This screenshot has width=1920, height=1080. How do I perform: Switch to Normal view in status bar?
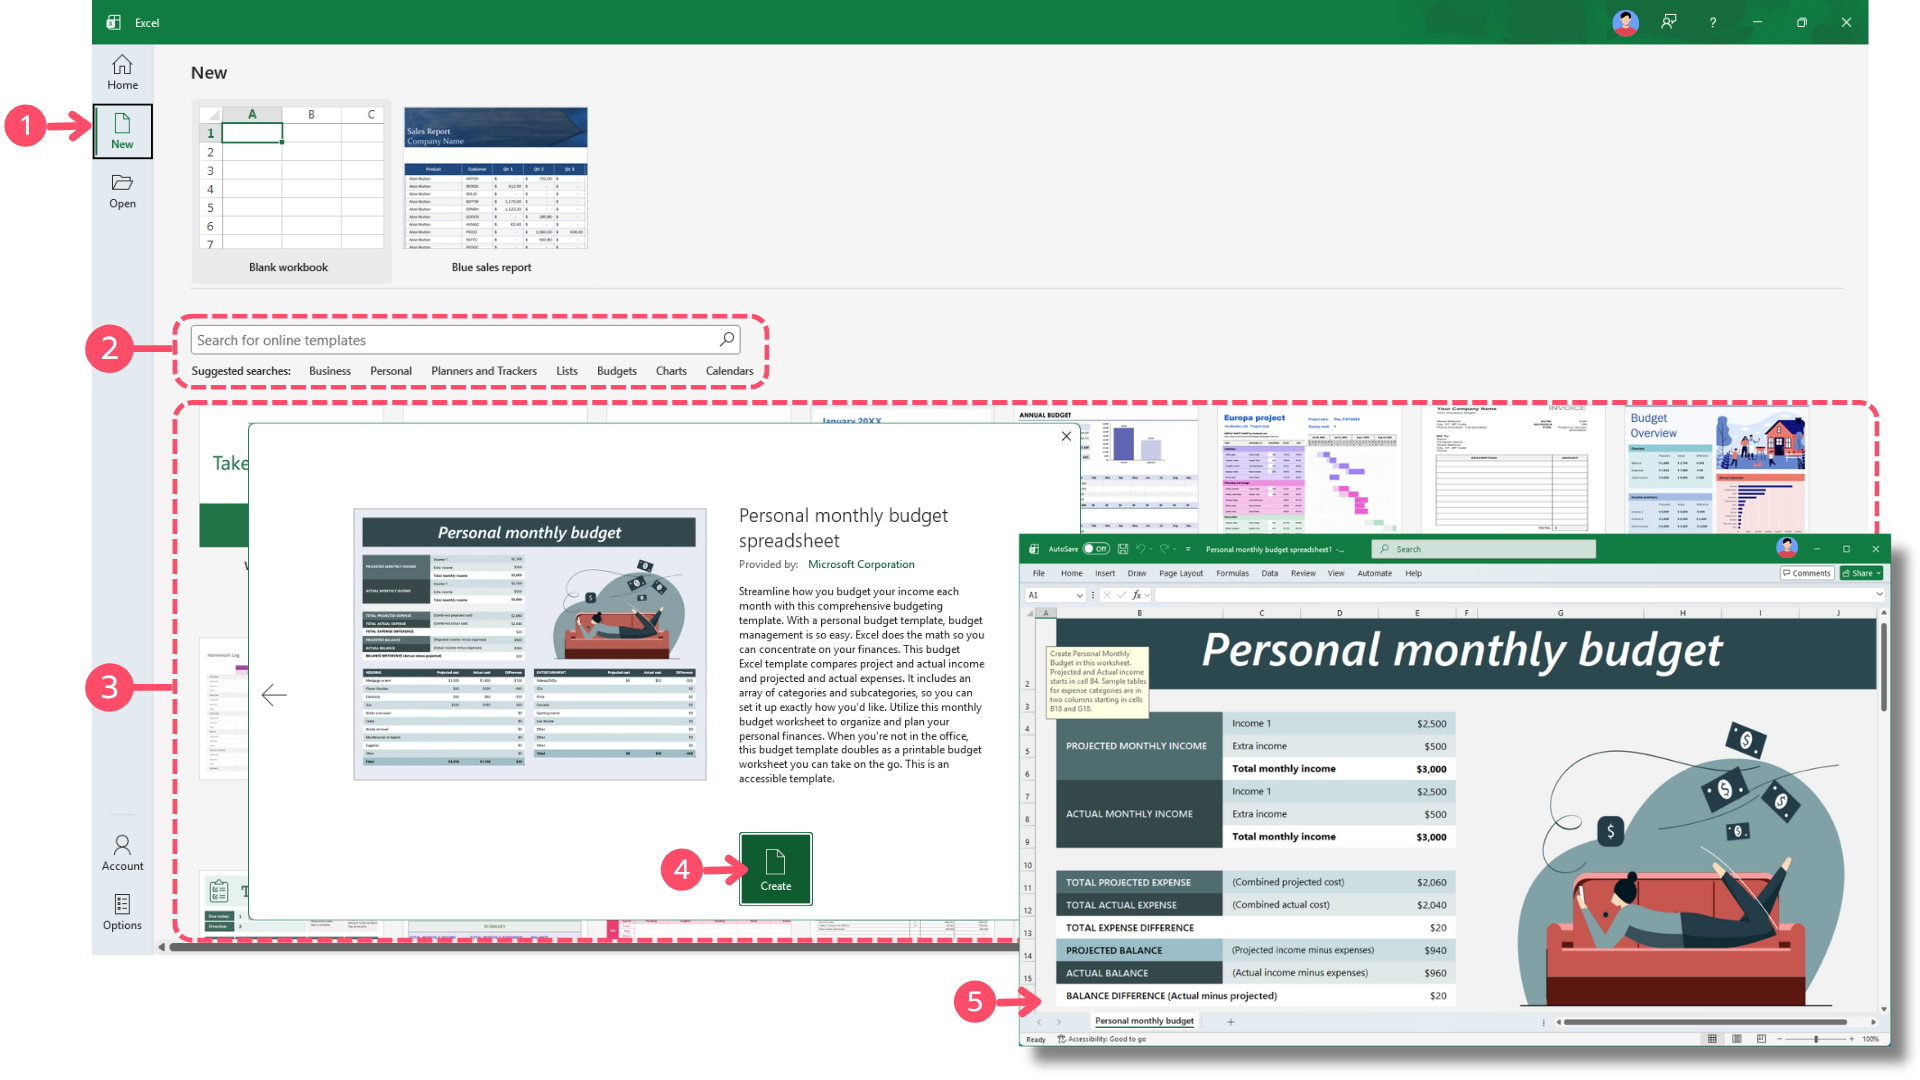[1712, 1039]
